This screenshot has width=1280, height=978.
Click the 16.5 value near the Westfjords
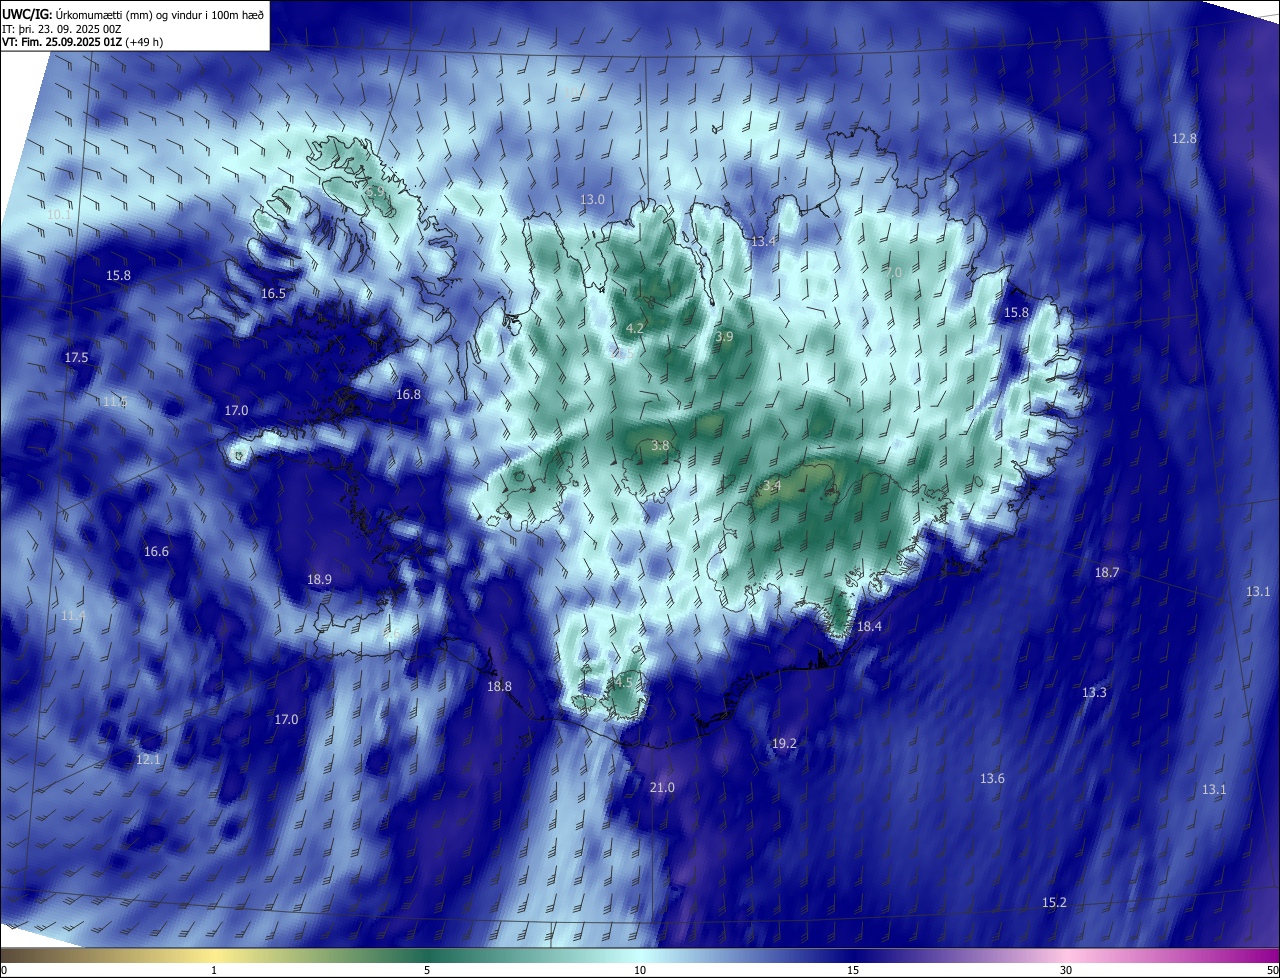tap(273, 294)
